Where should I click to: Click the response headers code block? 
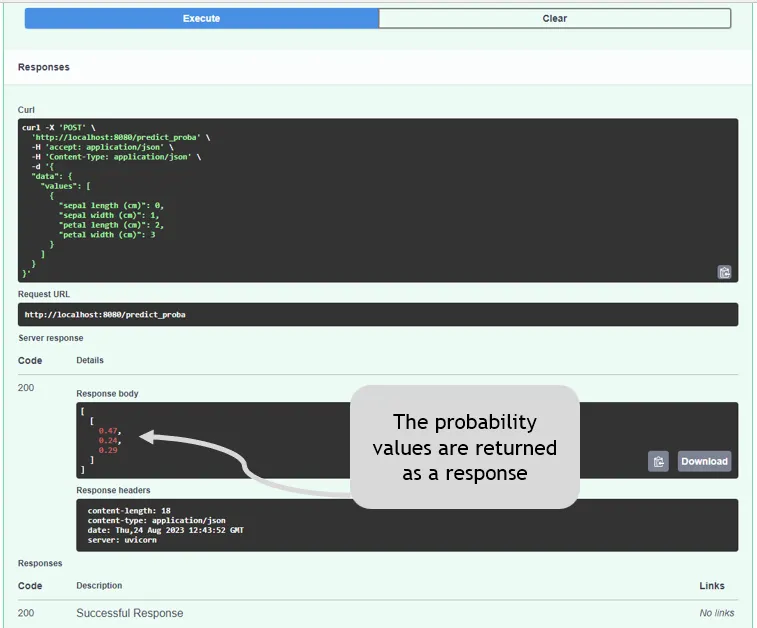click(407, 525)
